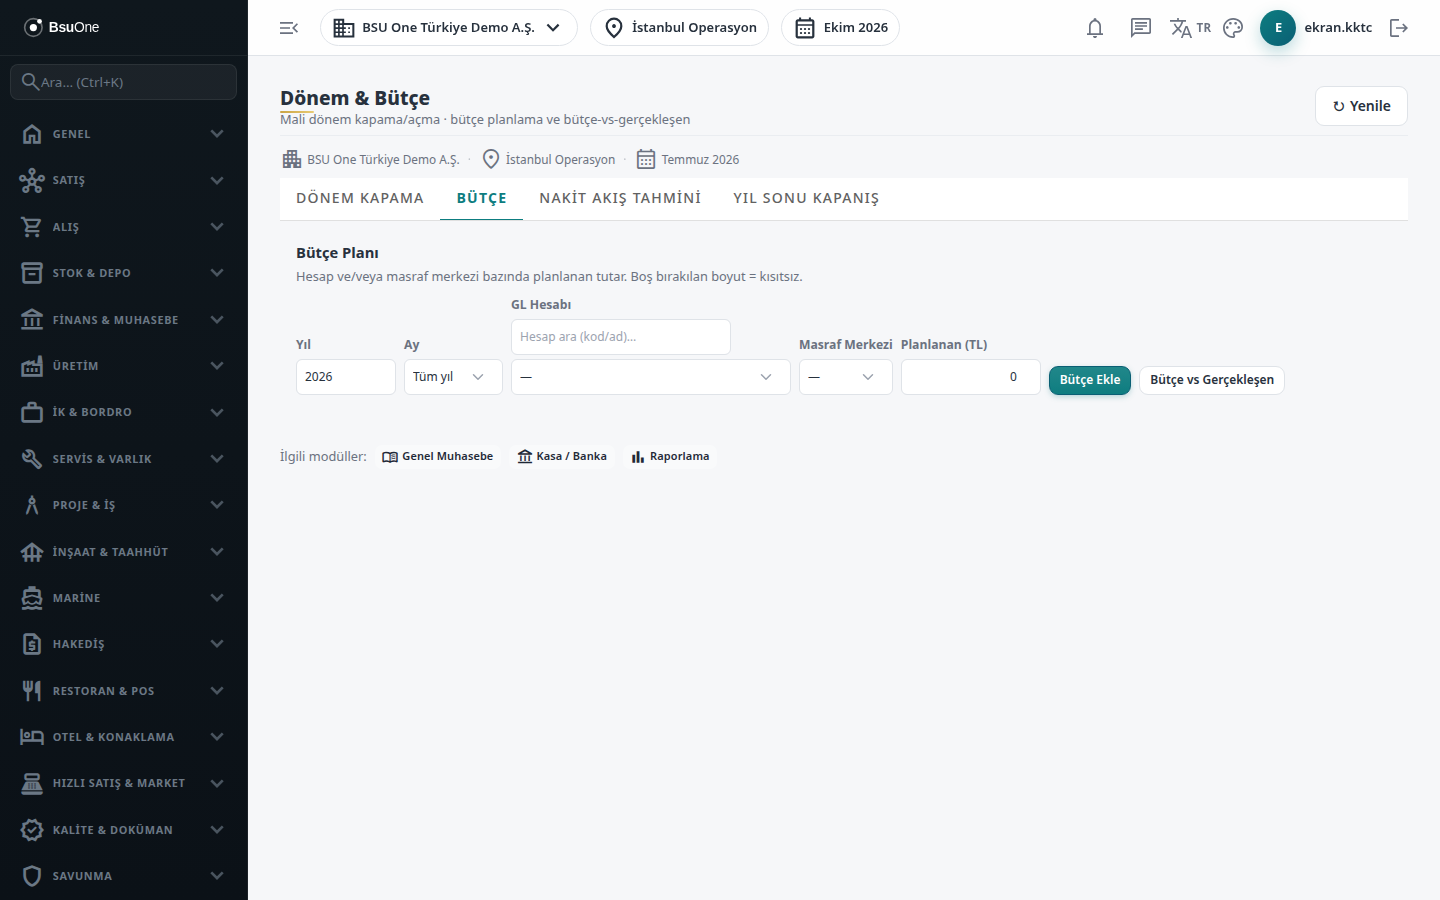The image size is (1440, 900).
Task: Open the Alış shopping cart icon
Action: [x=32, y=227]
